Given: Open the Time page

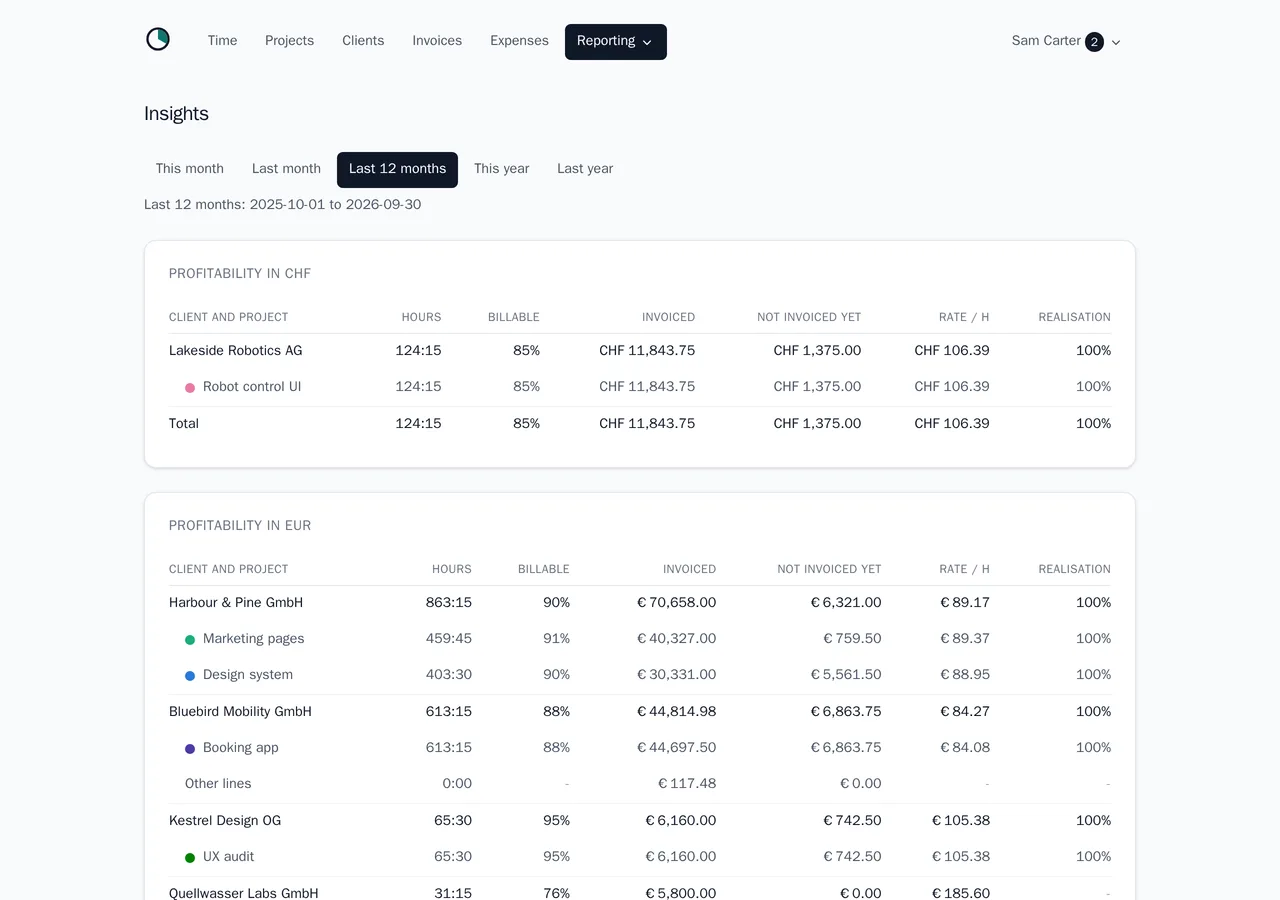Looking at the screenshot, I should pyautogui.click(x=222, y=41).
